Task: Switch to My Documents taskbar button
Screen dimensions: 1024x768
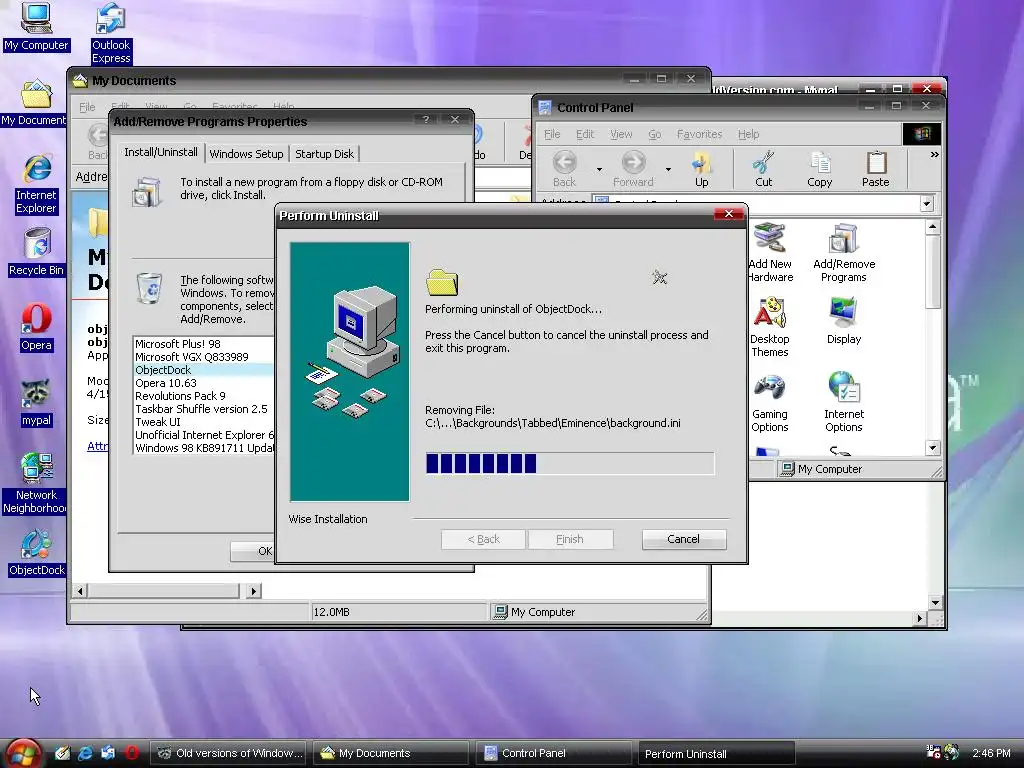Action: point(390,753)
